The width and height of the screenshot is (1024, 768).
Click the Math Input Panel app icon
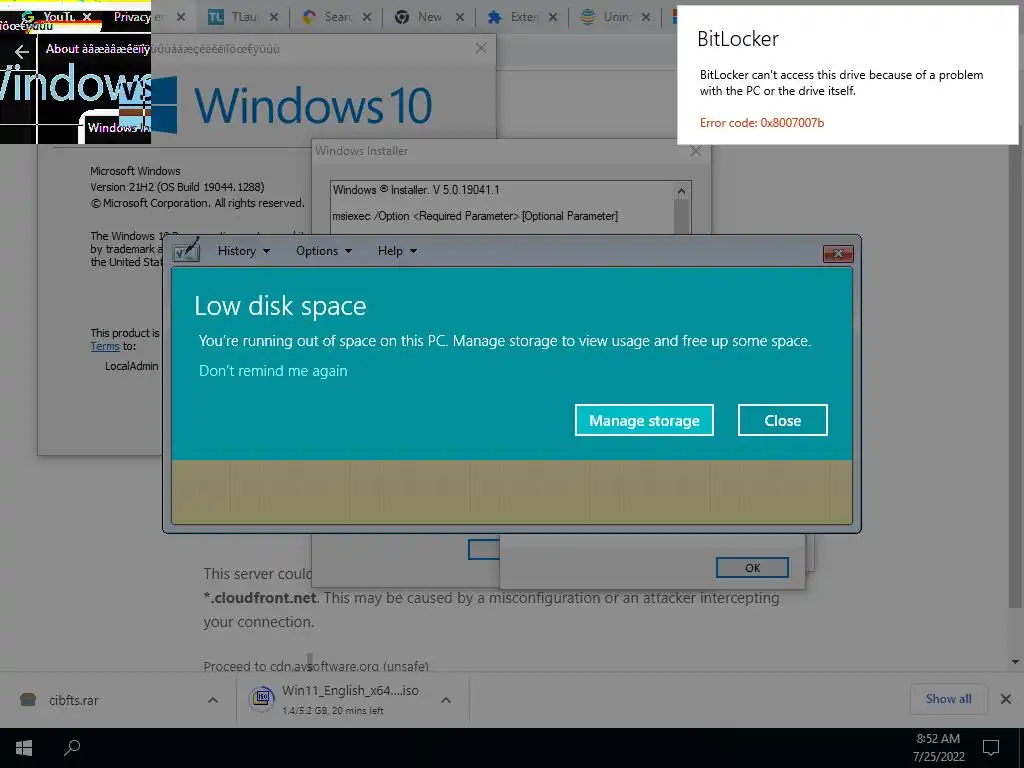tap(186, 250)
